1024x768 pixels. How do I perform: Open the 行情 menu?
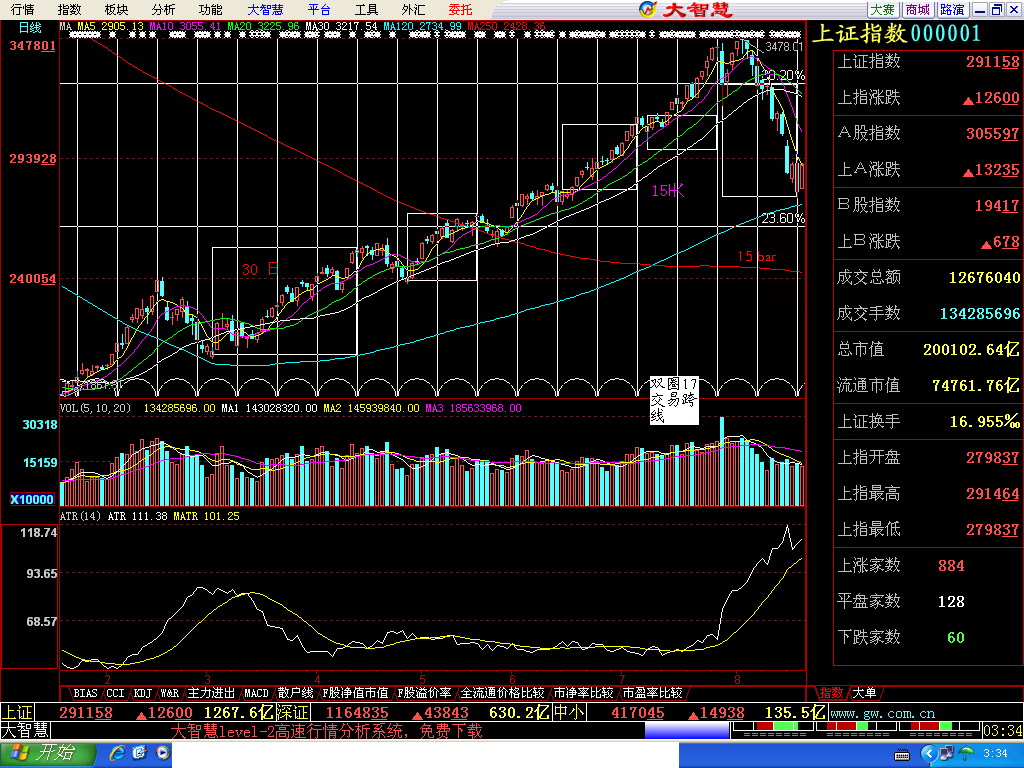pos(23,9)
